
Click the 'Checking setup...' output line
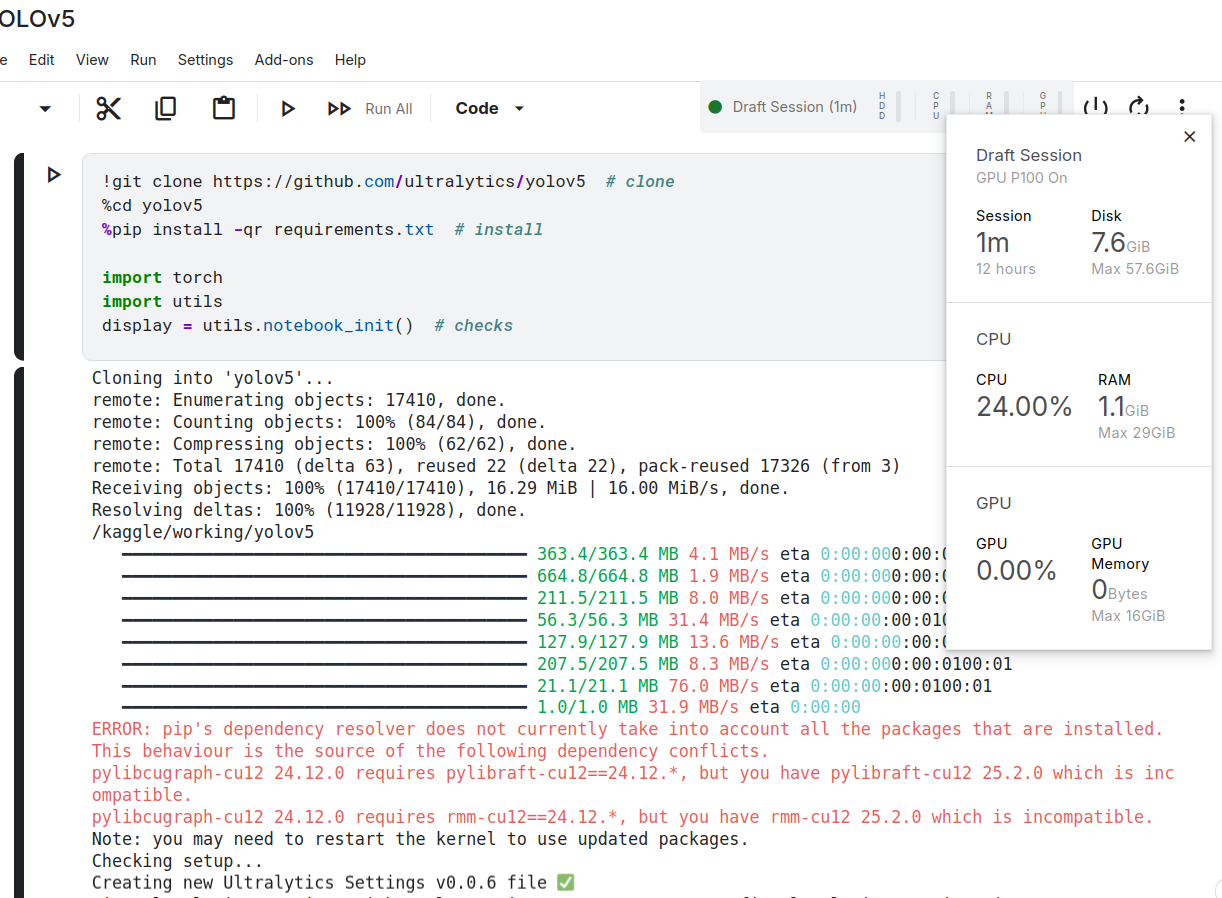pyautogui.click(x=177, y=862)
